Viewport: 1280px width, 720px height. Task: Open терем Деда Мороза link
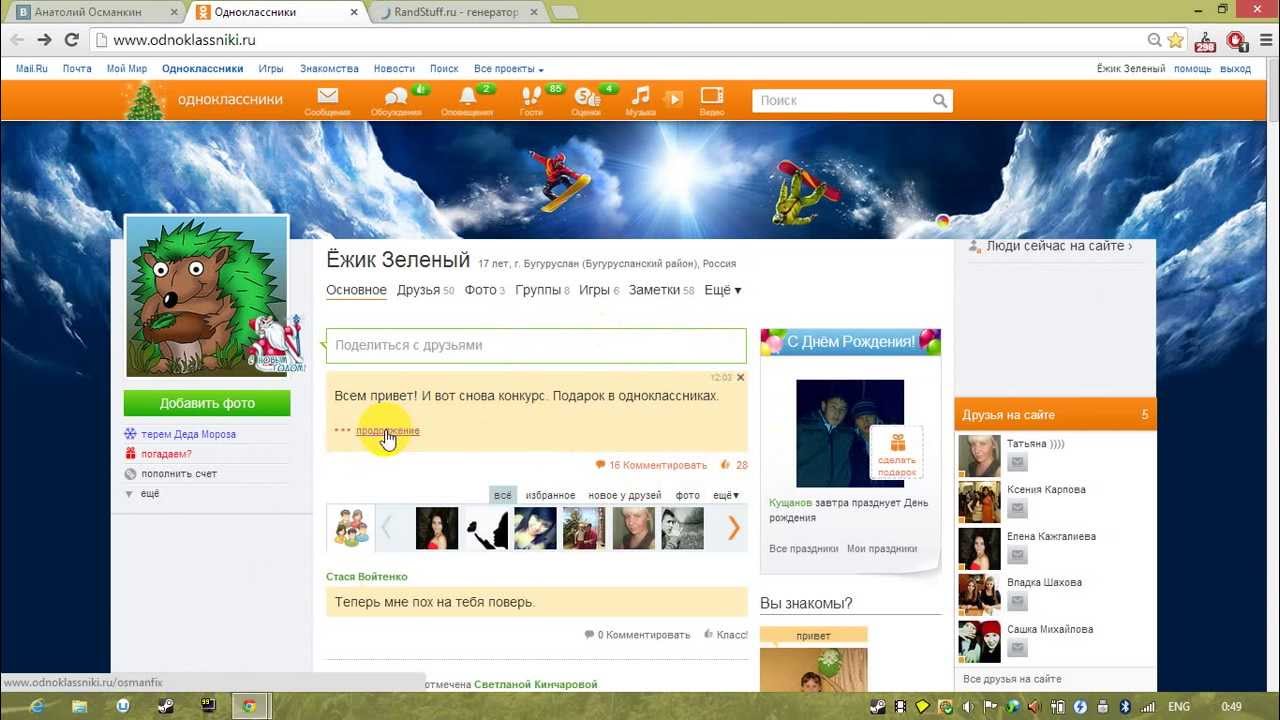189,434
